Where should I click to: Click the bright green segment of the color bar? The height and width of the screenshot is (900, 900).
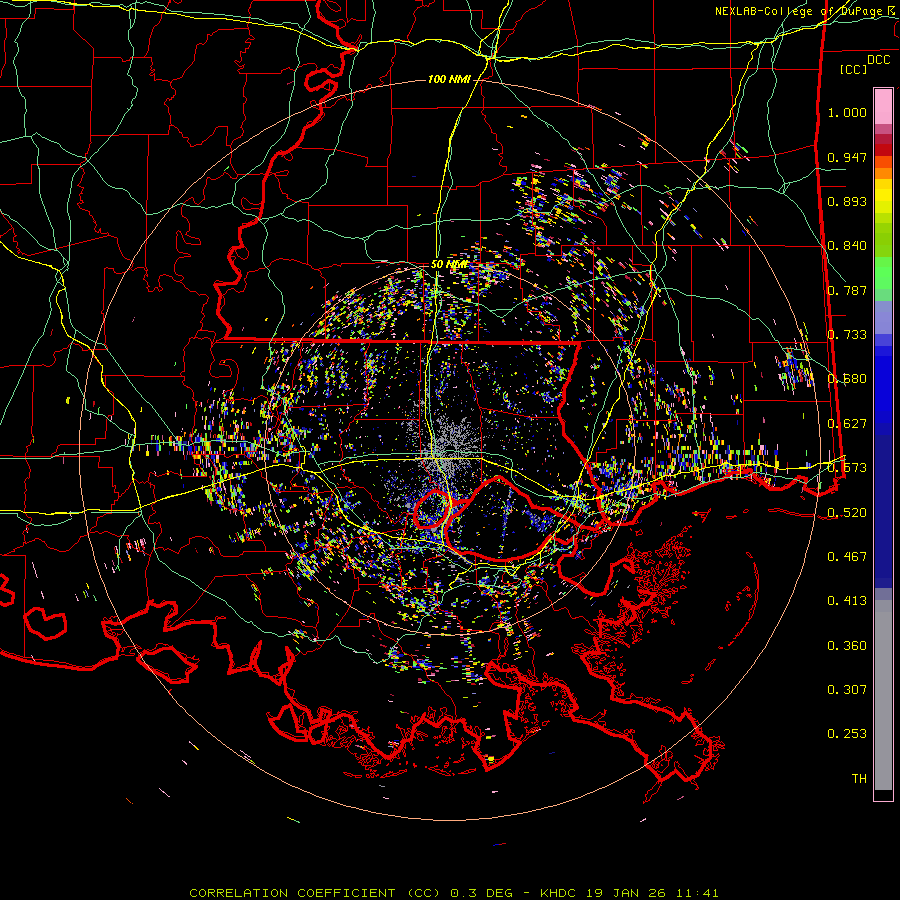[883, 273]
